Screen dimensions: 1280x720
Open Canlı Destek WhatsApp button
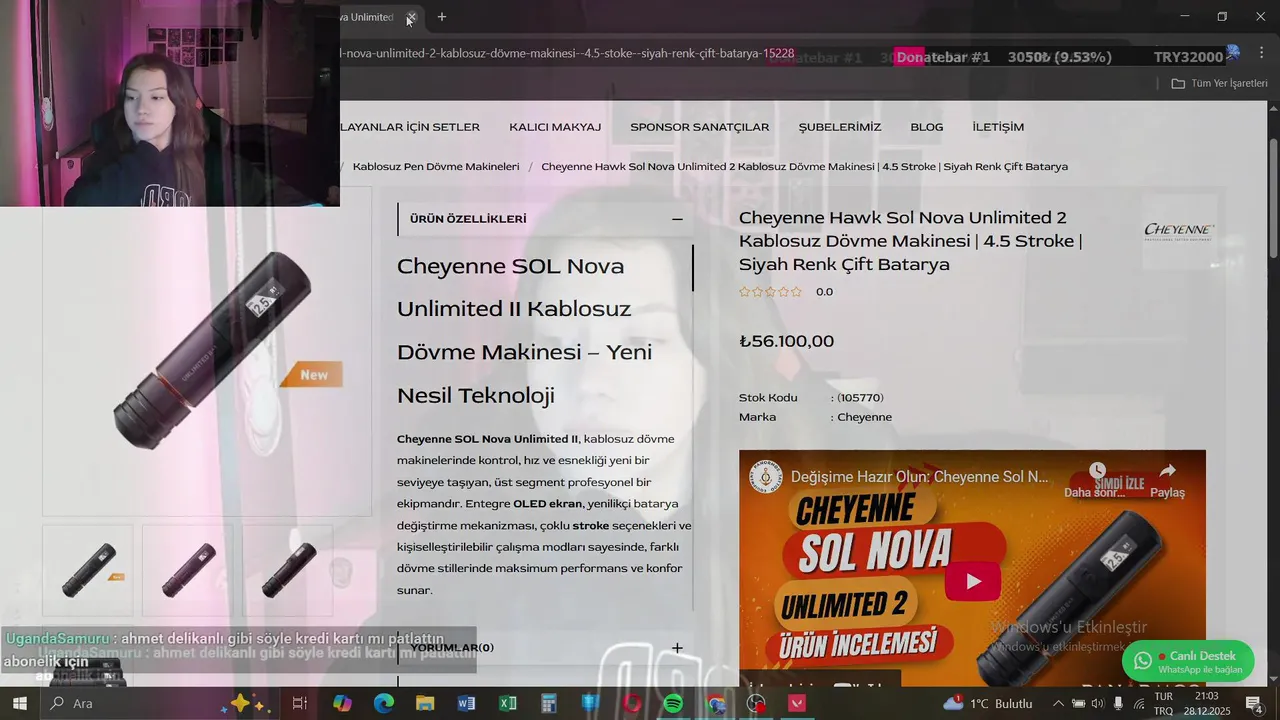point(1188,661)
